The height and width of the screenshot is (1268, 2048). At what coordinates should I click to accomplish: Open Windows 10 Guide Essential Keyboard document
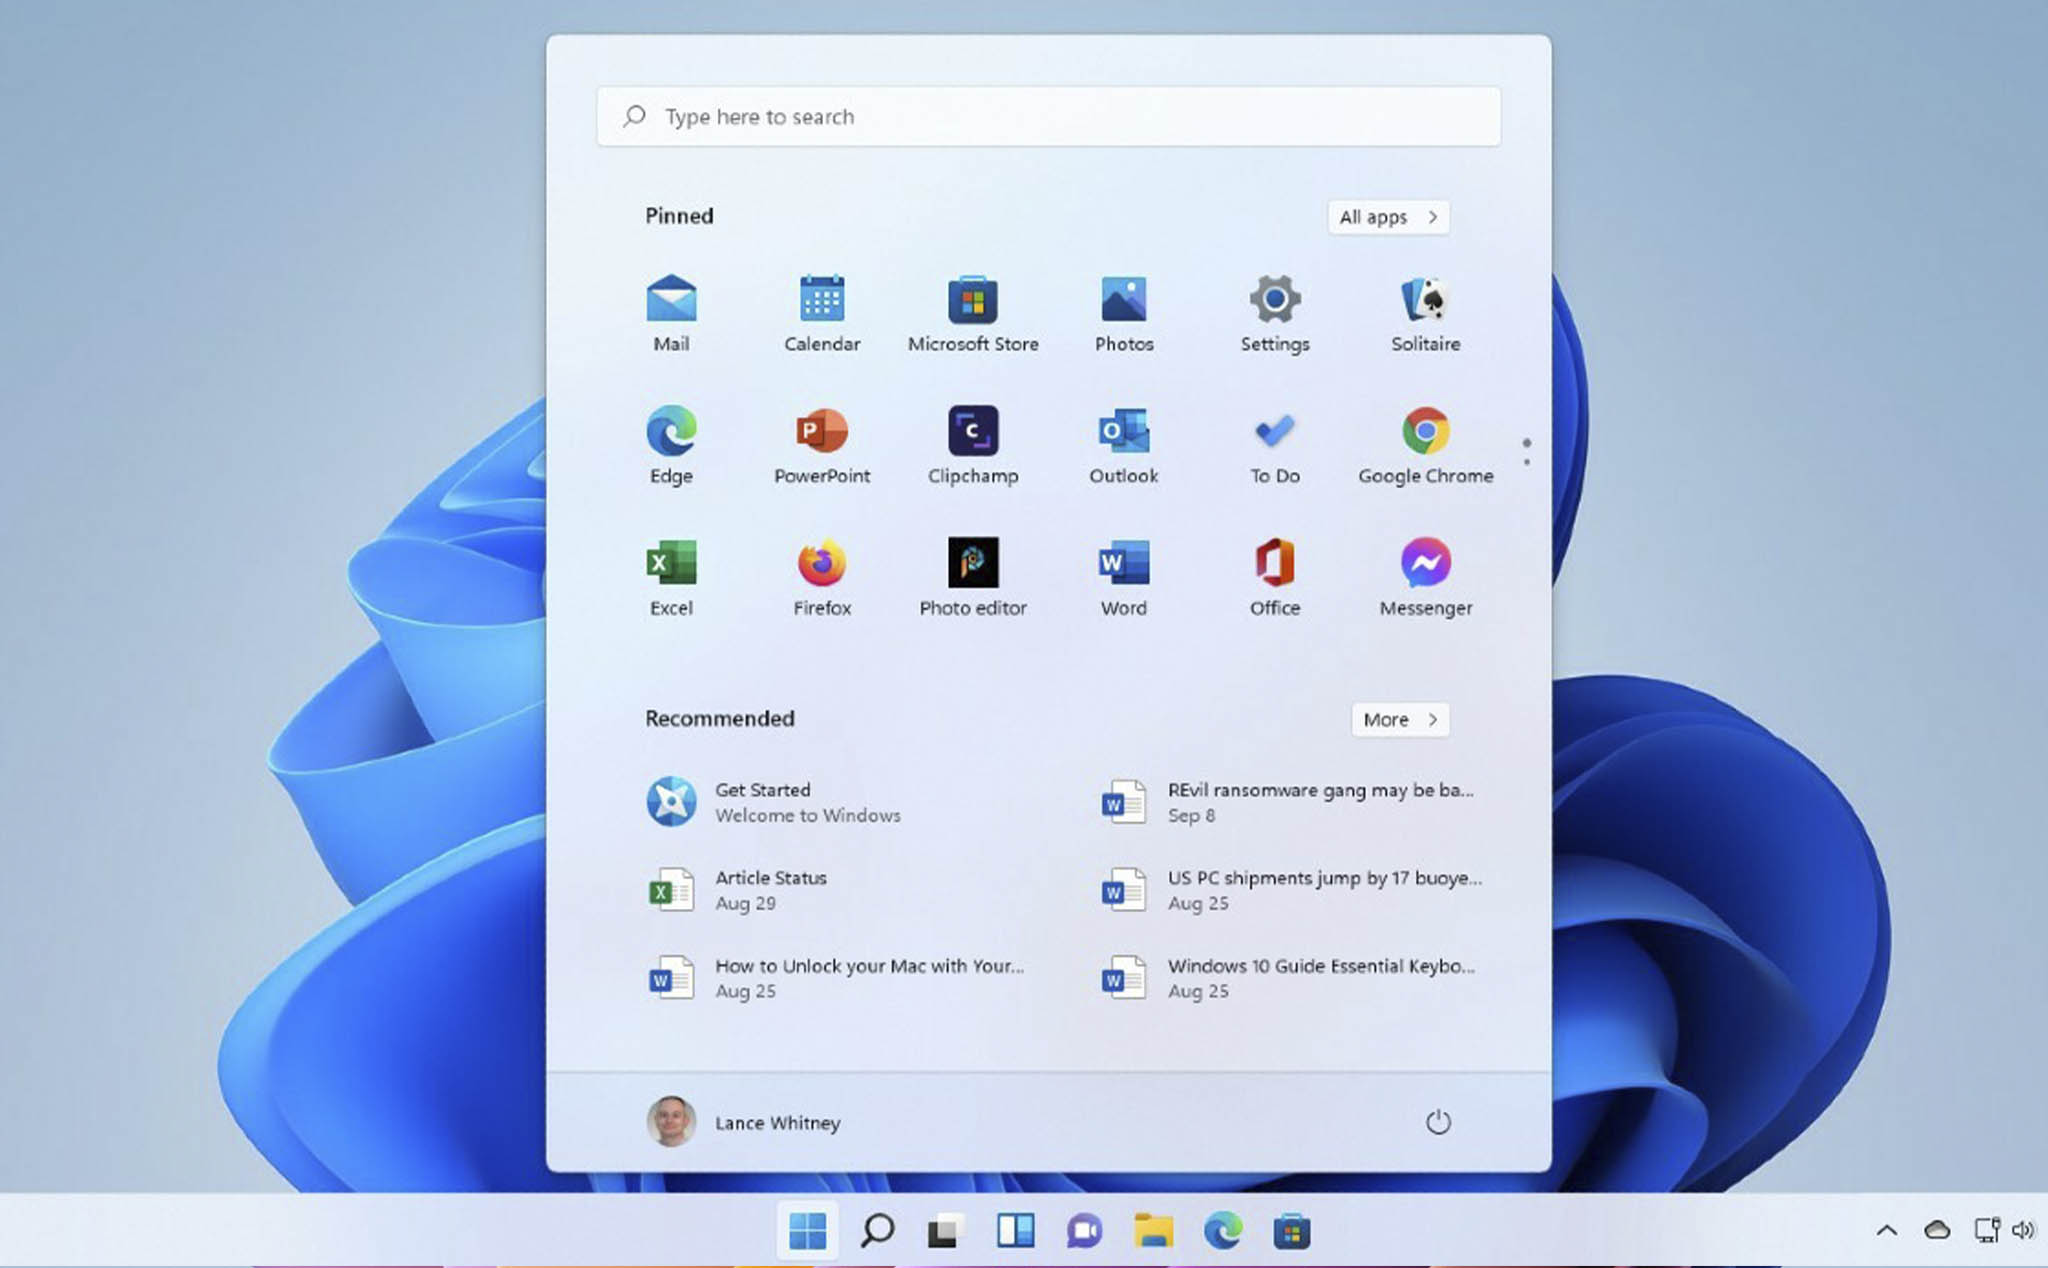(1288, 978)
